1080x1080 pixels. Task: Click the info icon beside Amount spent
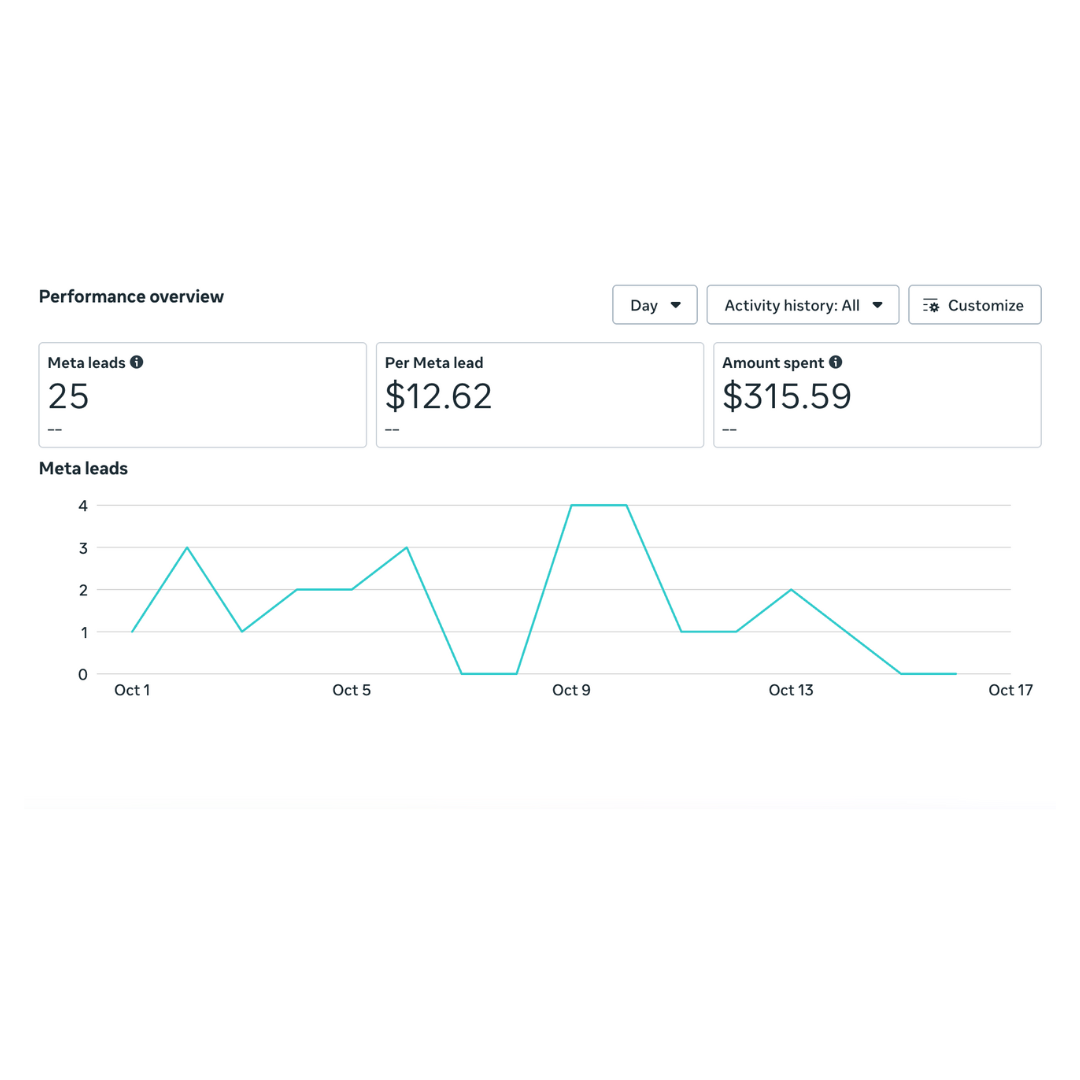pyautogui.click(x=835, y=362)
